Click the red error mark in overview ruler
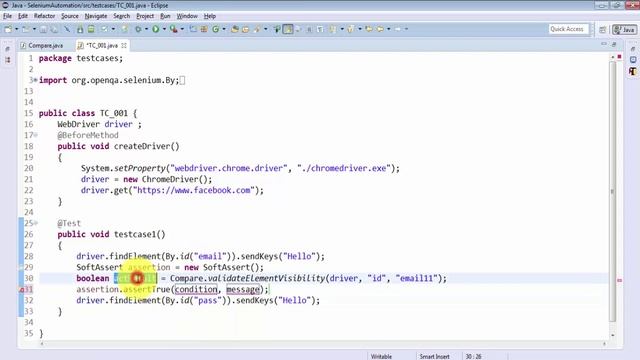Image resolution: width=640 pixels, height=360 pixels. (x=619, y=280)
